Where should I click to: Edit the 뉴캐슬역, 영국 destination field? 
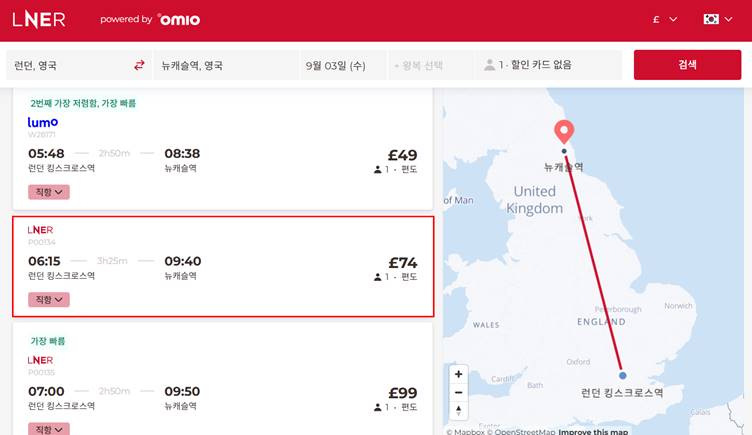coord(225,65)
